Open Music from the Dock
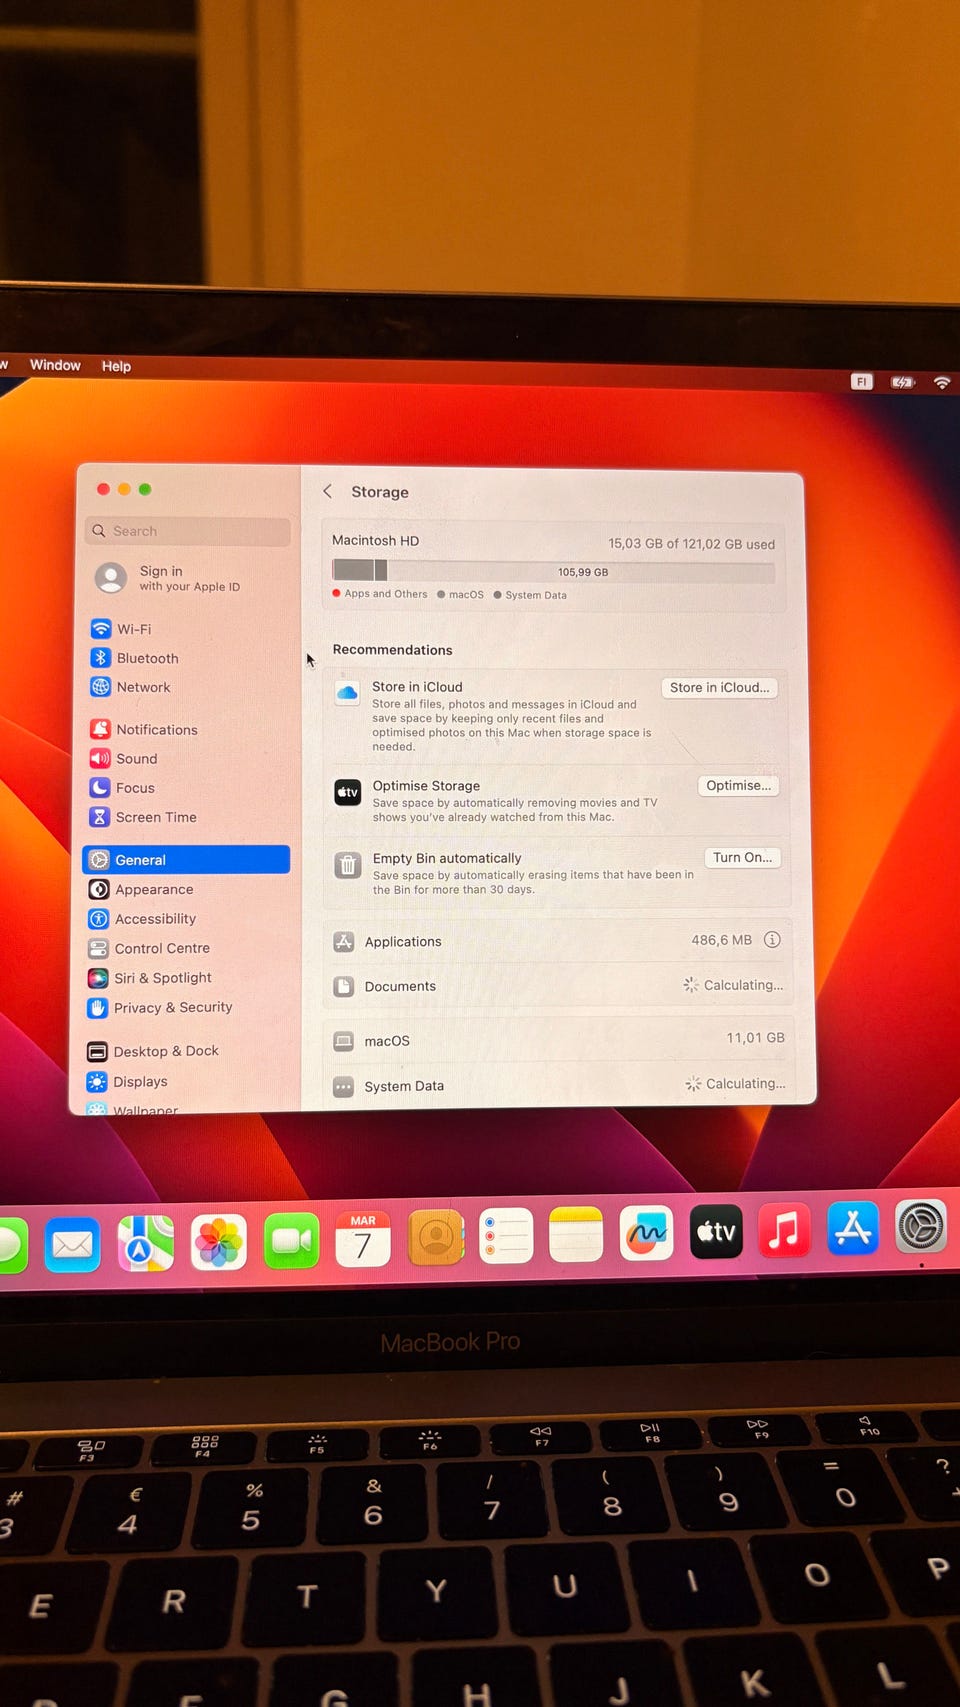The image size is (960, 1707). click(x=784, y=1229)
